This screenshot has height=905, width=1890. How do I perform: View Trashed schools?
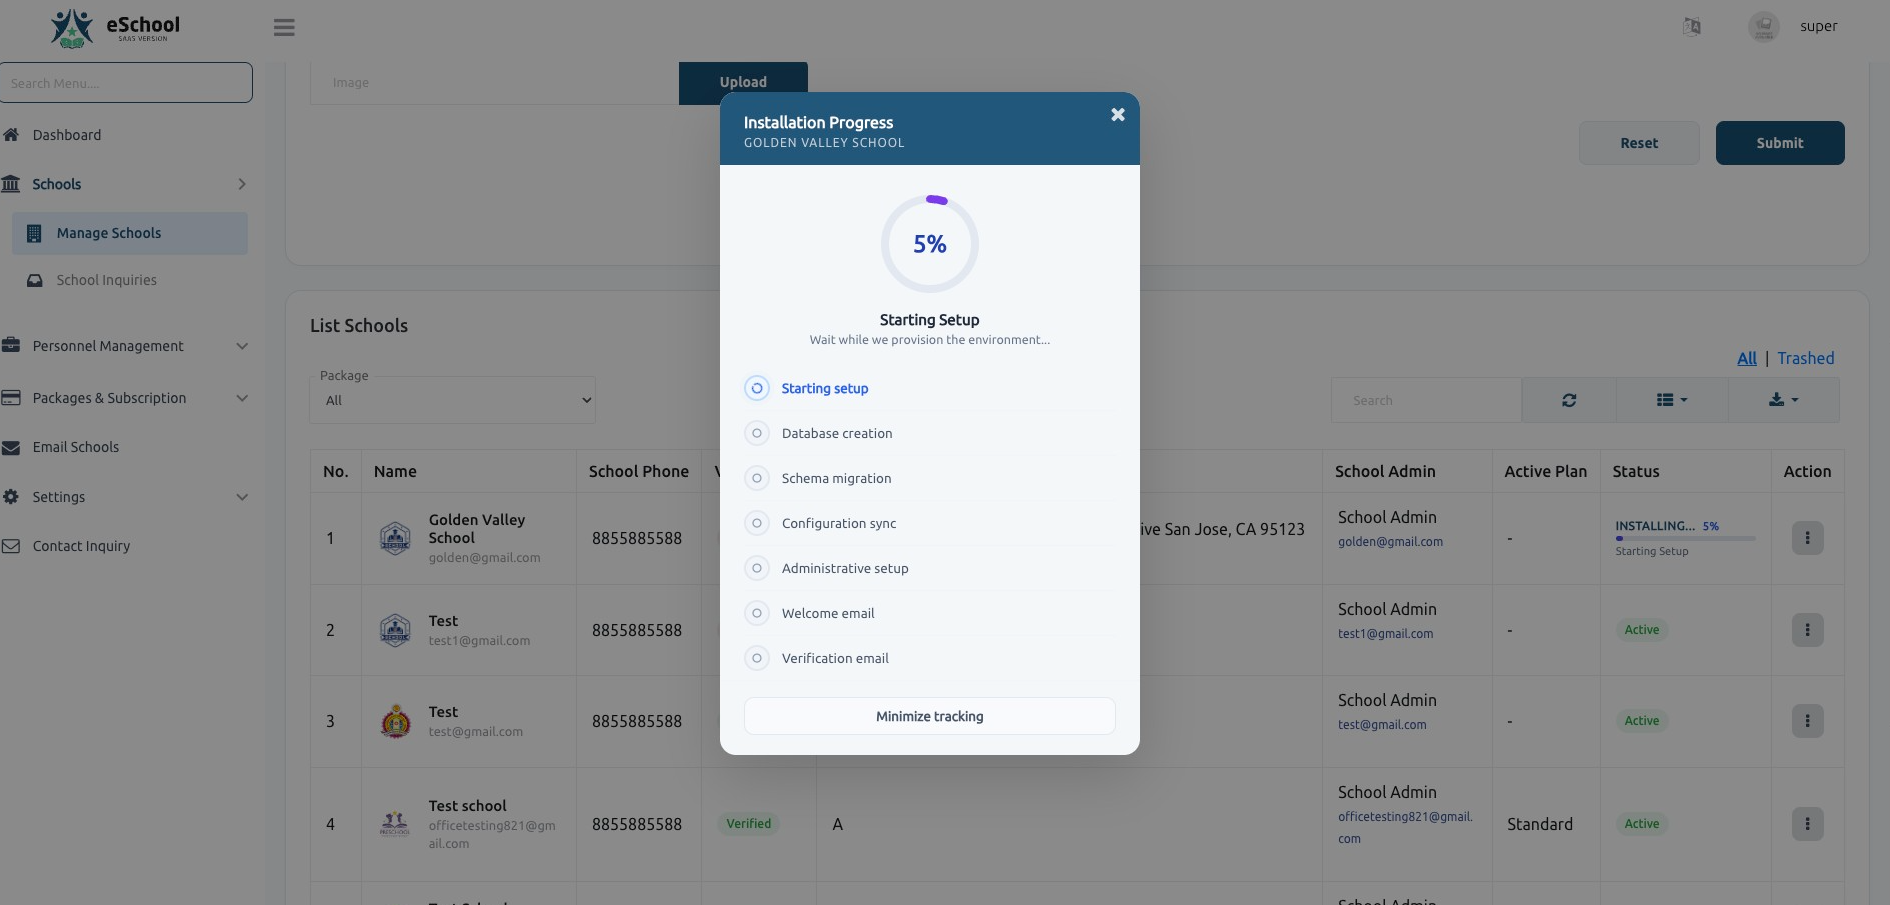pyautogui.click(x=1806, y=358)
